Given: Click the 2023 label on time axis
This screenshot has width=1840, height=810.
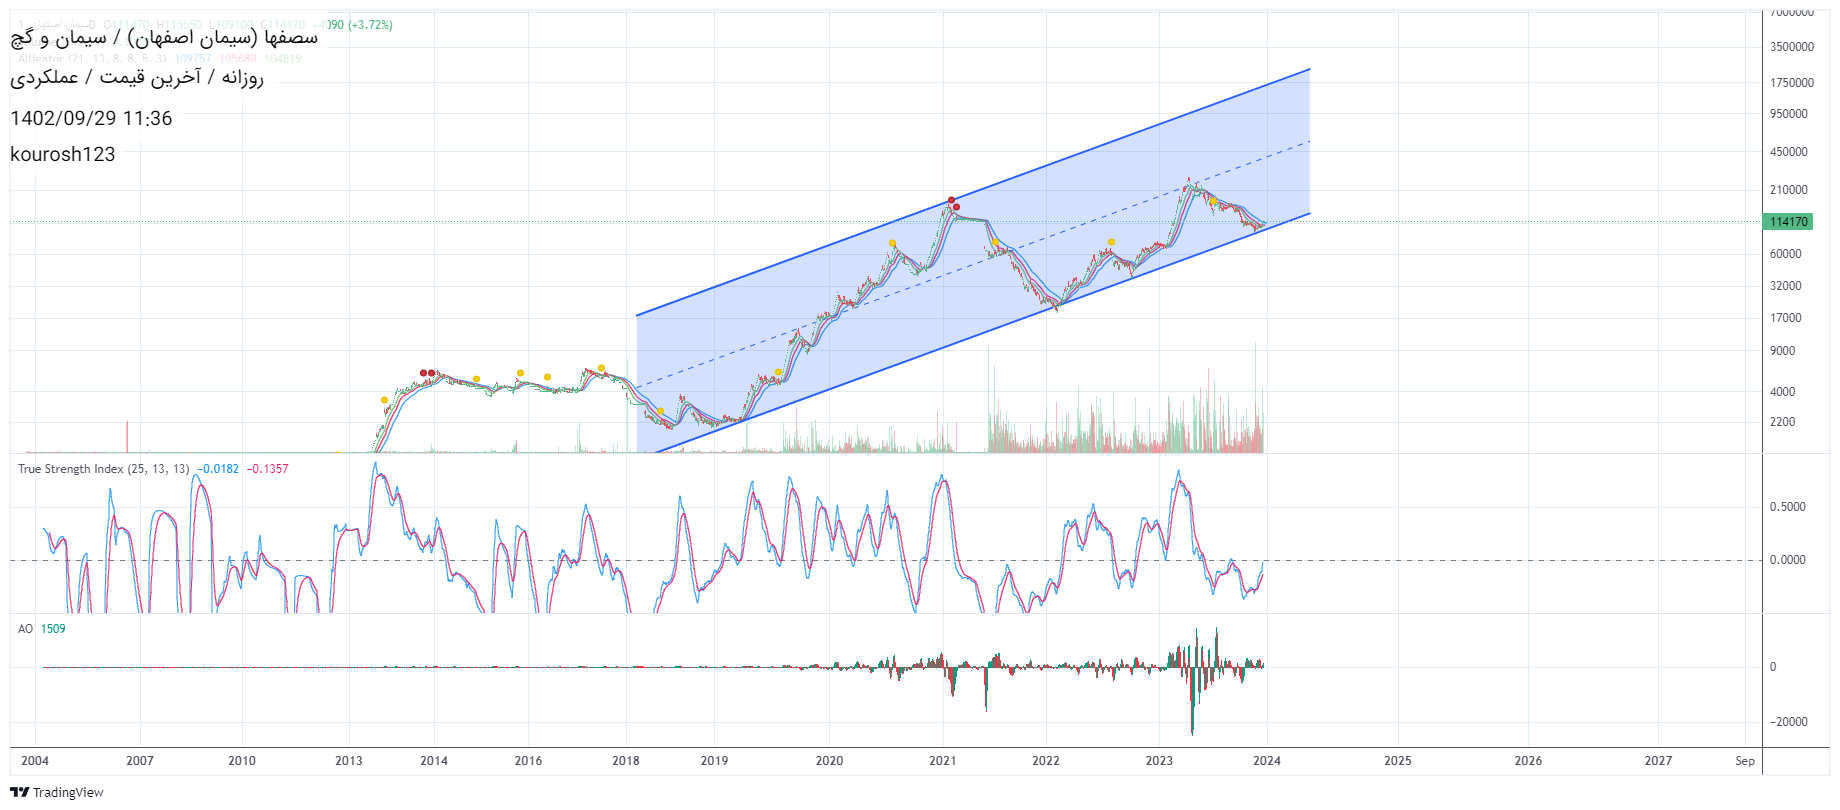Looking at the screenshot, I should (1159, 761).
